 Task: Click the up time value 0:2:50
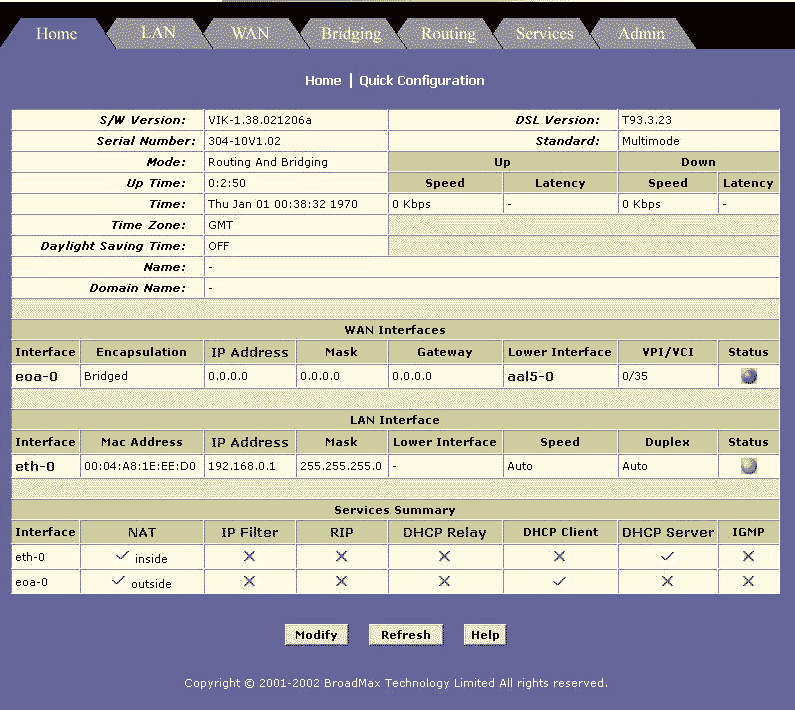(227, 183)
